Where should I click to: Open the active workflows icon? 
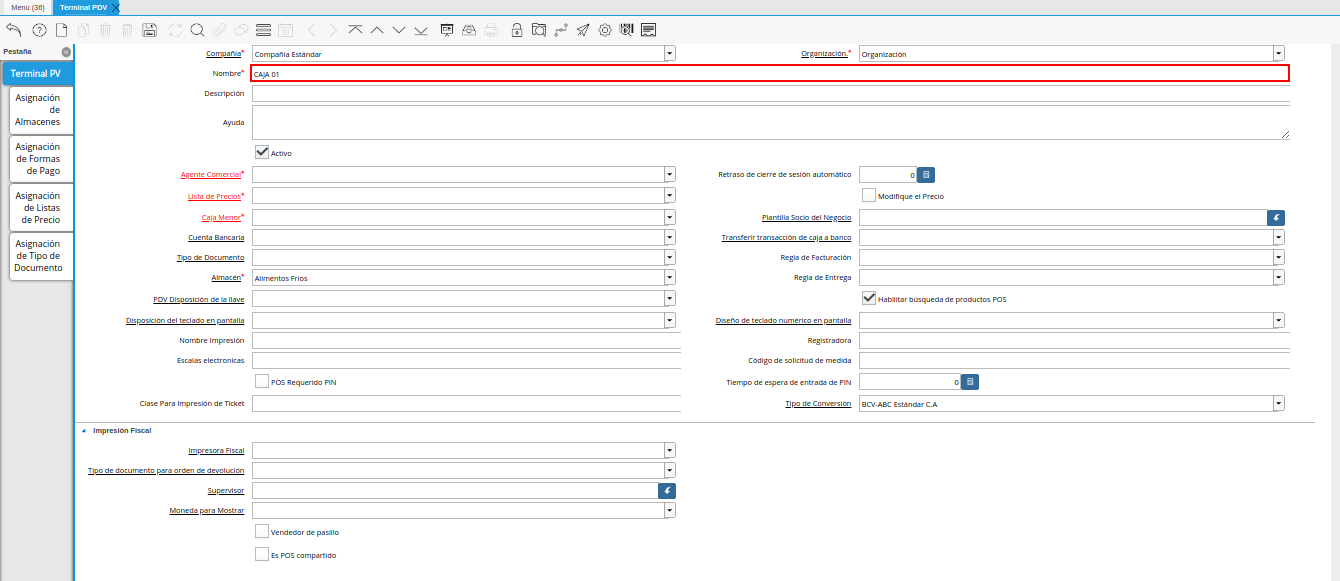tap(561, 30)
